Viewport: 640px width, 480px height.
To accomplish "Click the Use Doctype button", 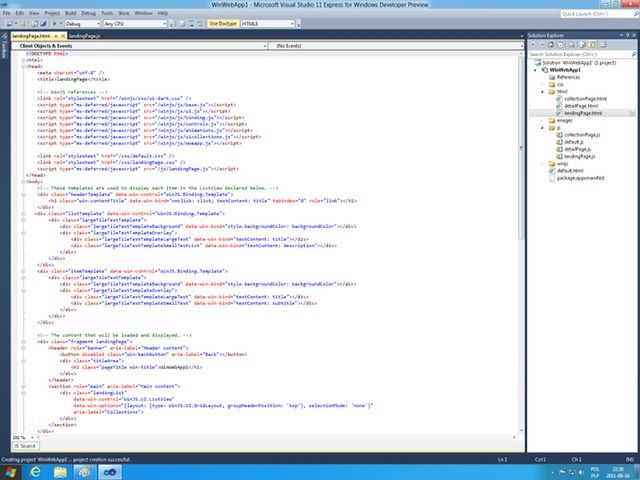I will 223,24.
